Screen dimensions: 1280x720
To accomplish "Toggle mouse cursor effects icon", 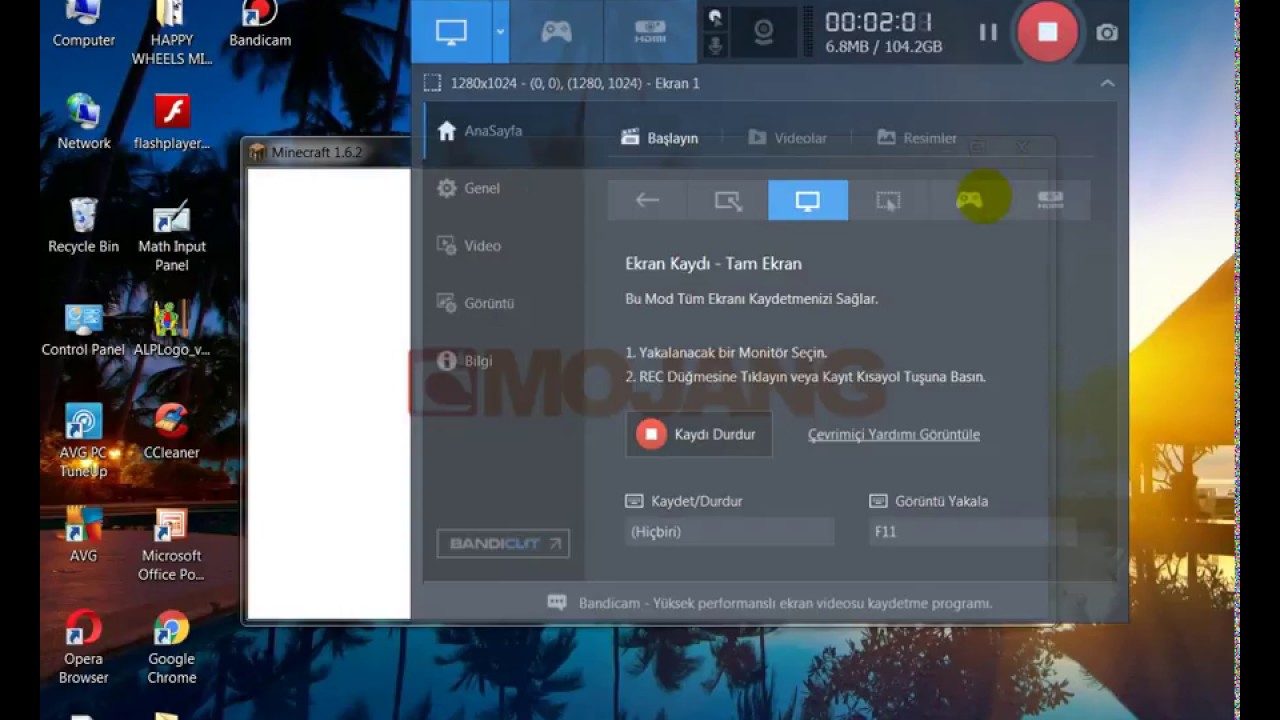I will pyautogui.click(x=715, y=17).
